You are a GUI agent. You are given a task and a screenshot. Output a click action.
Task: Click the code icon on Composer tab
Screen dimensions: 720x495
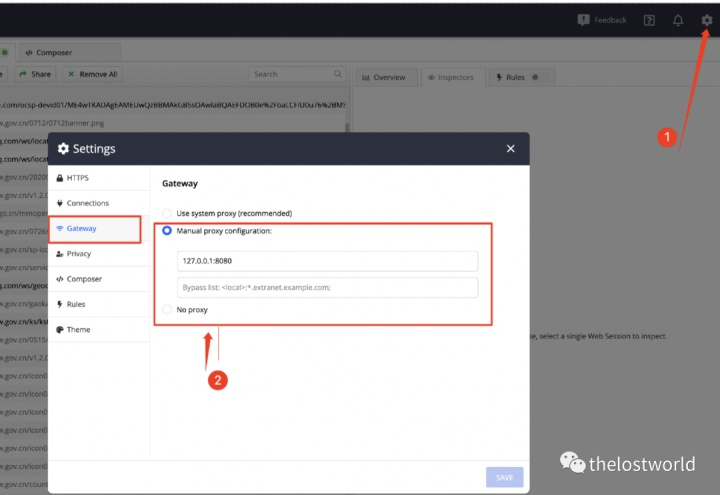29,52
